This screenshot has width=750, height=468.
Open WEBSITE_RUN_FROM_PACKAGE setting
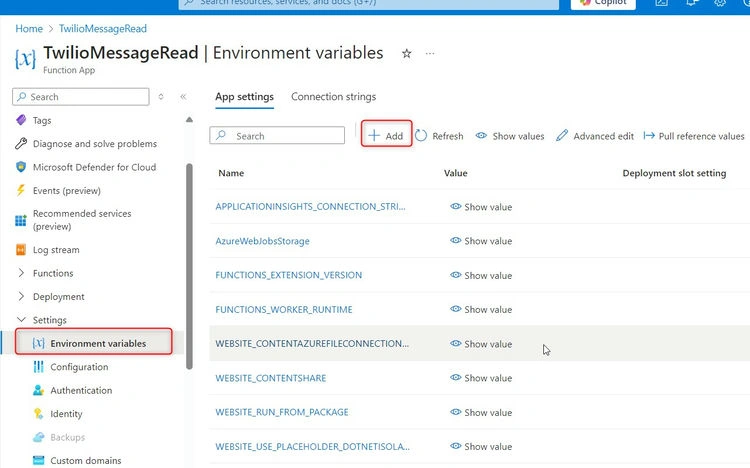coord(282,412)
